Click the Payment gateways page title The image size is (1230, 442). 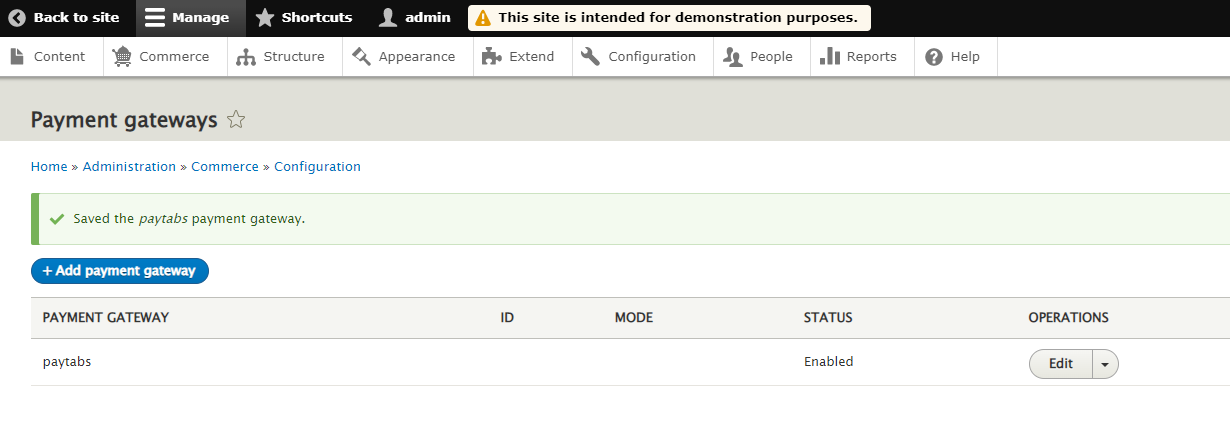point(124,120)
